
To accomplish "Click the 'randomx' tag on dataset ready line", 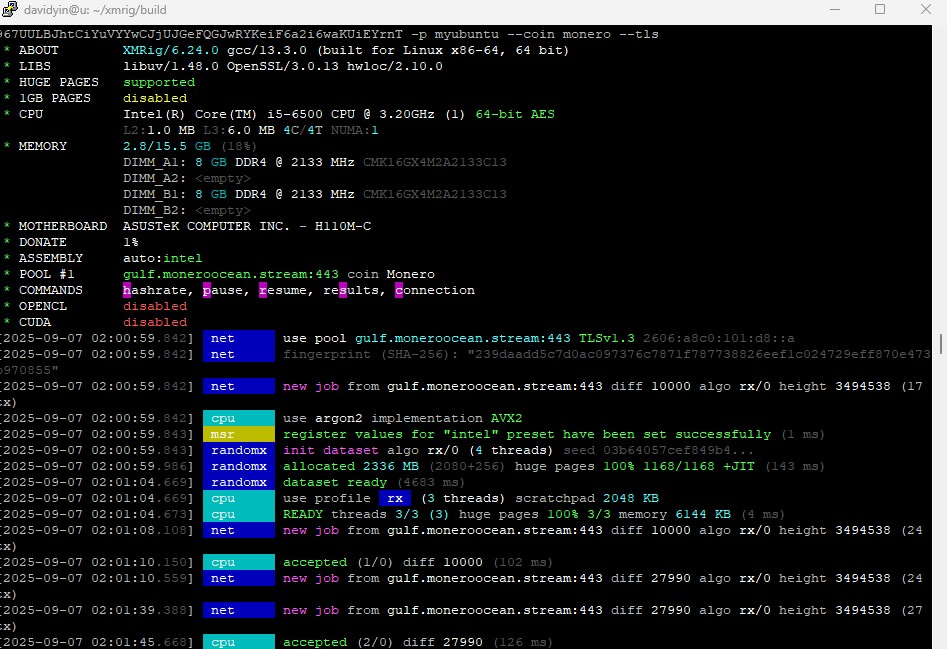I will (238, 482).
